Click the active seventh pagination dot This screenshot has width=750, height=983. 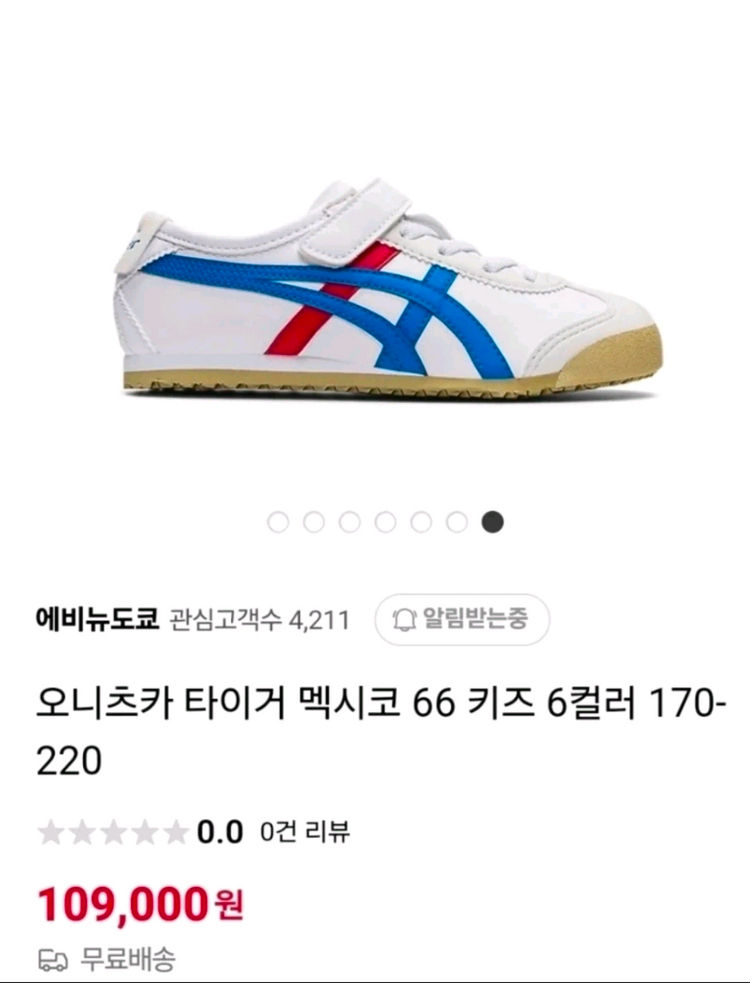[x=492, y=522]
